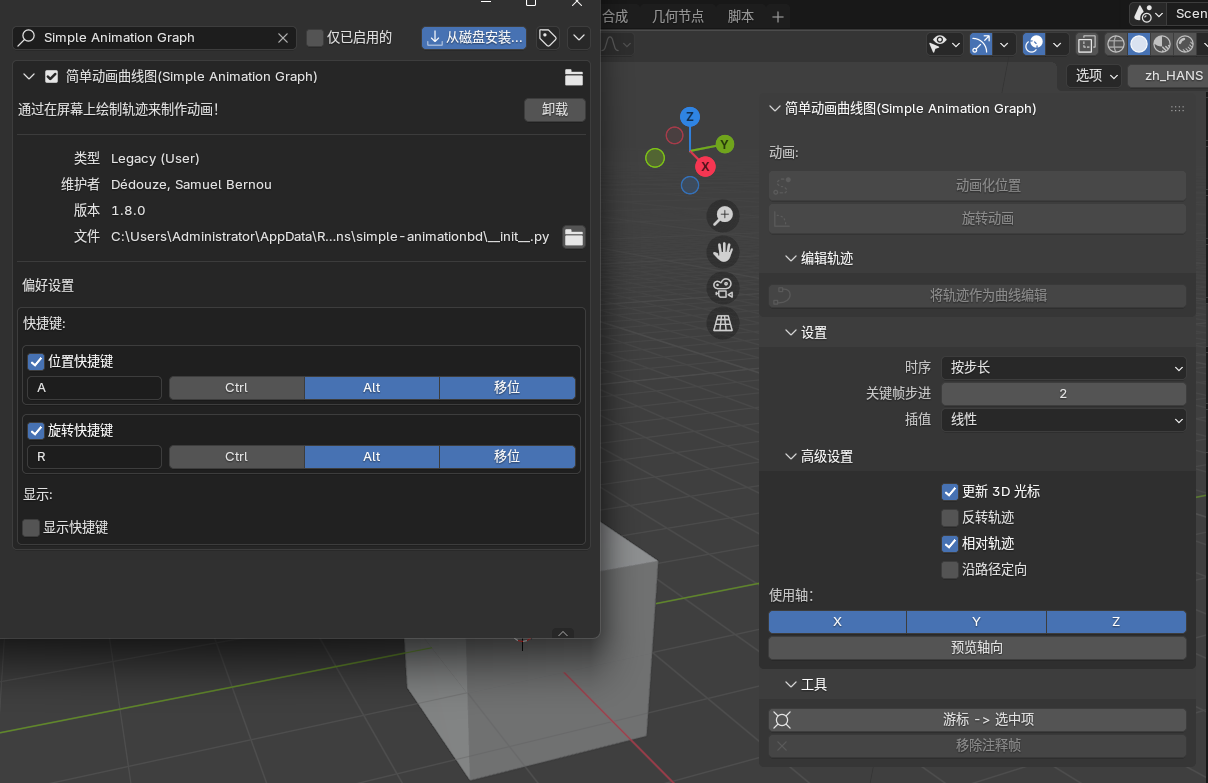
Task: Open the 选项 dropdown in viewport header
Action: (x=1093, y=75)
